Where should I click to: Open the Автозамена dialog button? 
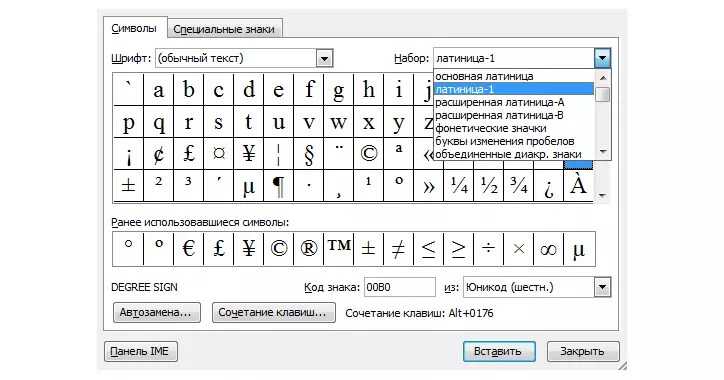pos(156,313)
